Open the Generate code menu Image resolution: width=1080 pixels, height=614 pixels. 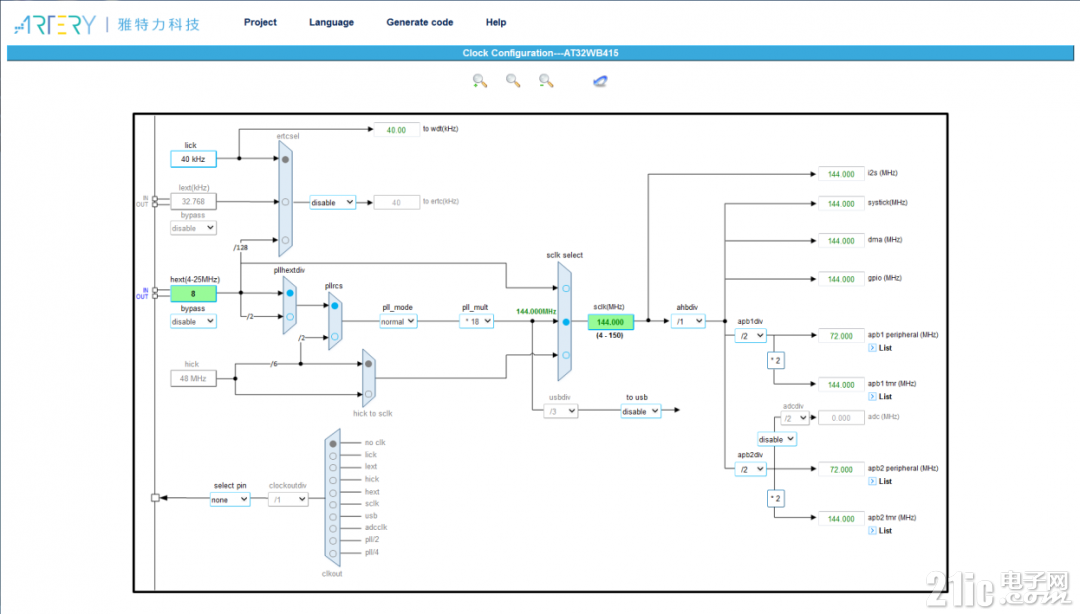click(x=419, y=22)
